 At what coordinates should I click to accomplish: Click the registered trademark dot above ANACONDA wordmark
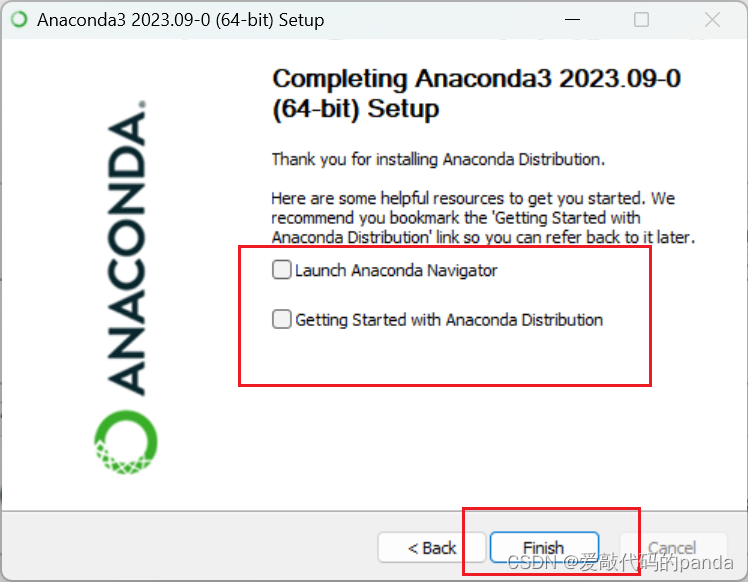[x=142, y=104]
